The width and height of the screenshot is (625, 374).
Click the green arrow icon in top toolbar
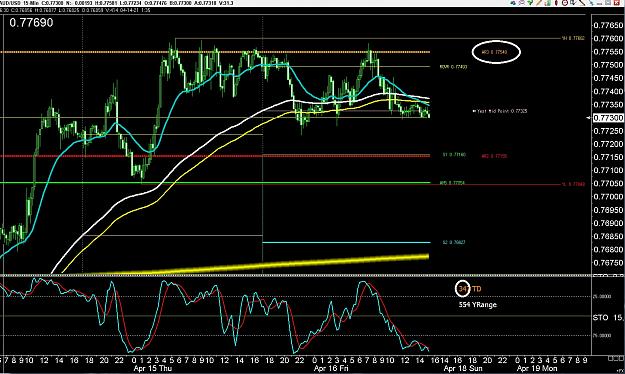tap(530, 2)
